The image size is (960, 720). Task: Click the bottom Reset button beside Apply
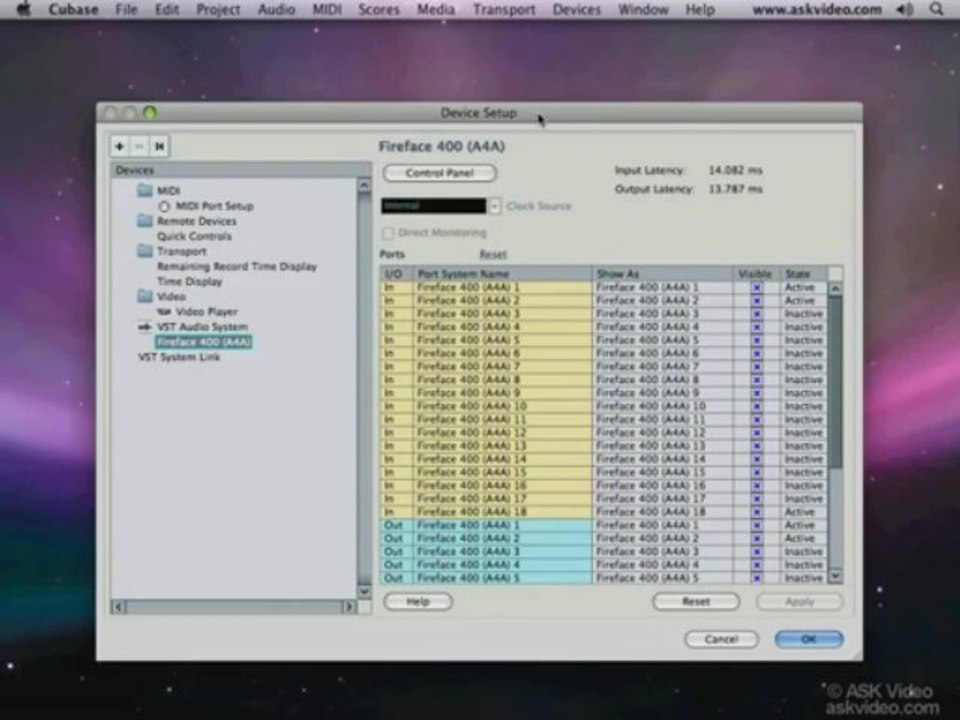coord(696,602)
